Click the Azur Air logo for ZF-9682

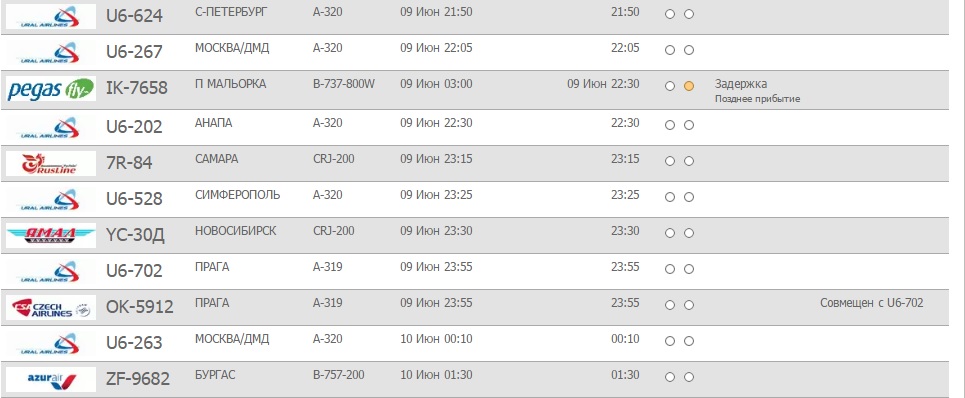(51, 379)
